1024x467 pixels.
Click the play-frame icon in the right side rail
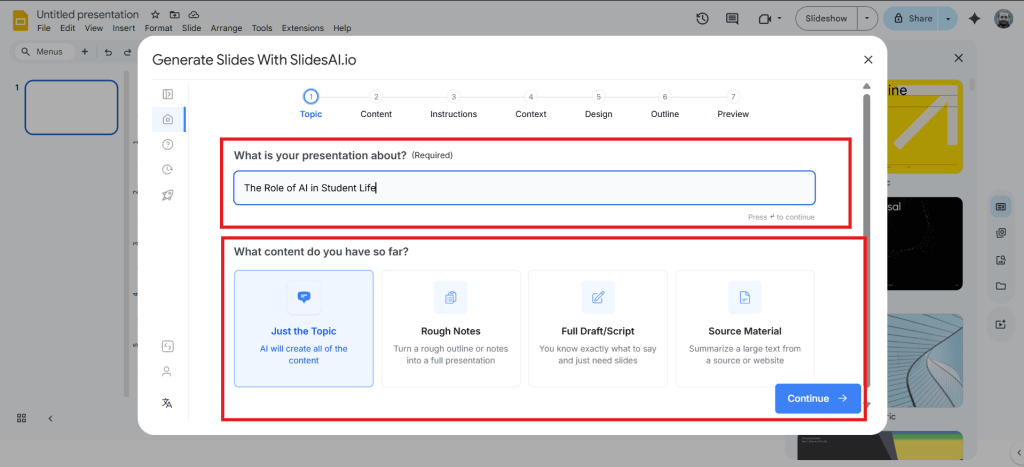click(1000, 324)
